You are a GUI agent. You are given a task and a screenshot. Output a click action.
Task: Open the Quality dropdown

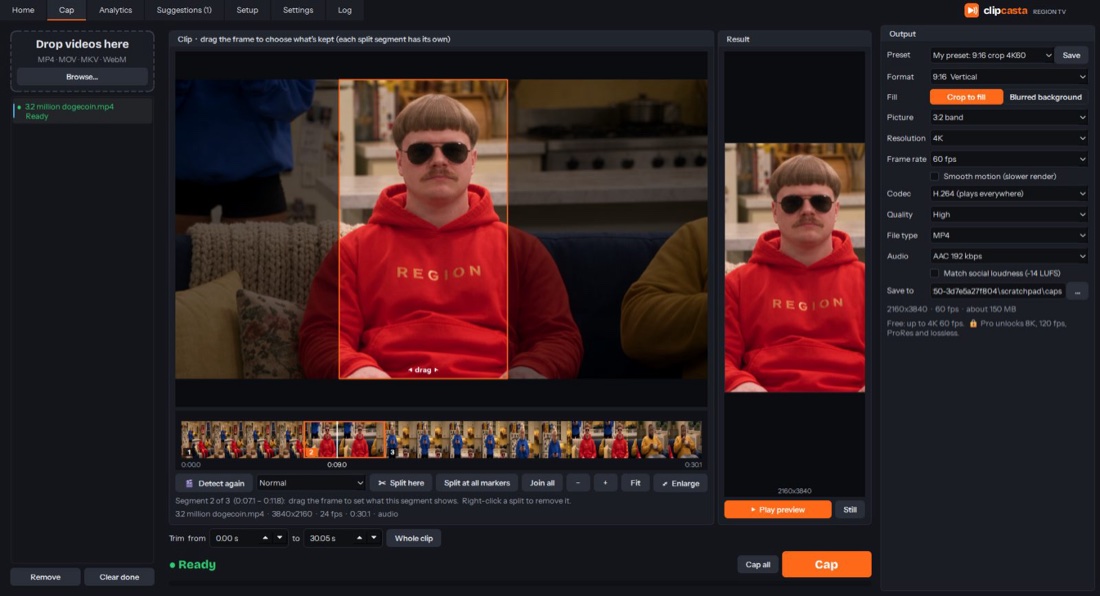point(1009,215)
